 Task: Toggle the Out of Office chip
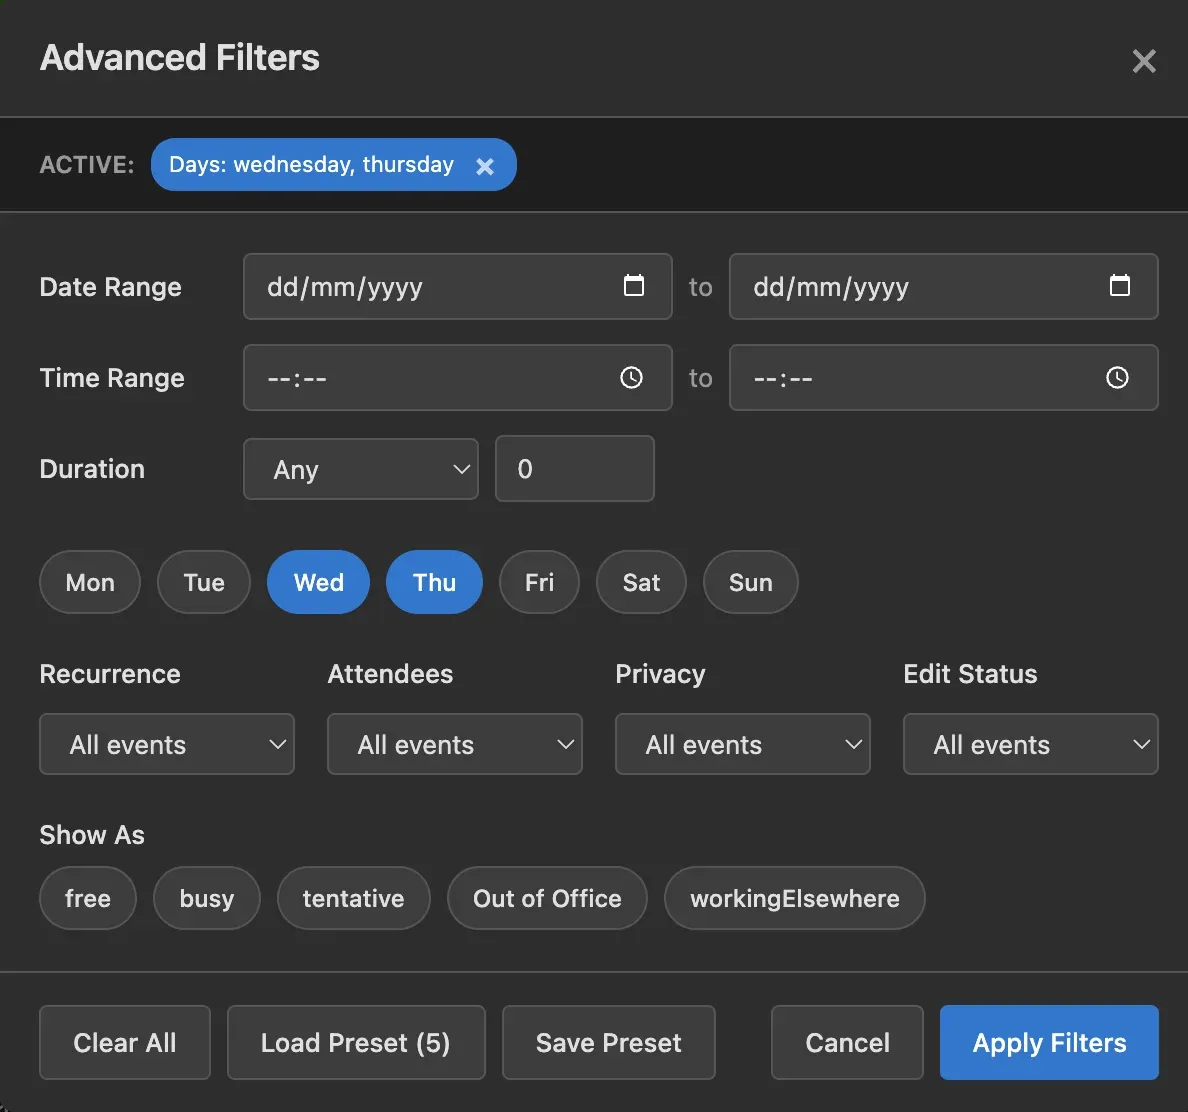click(x=547, y=898)
